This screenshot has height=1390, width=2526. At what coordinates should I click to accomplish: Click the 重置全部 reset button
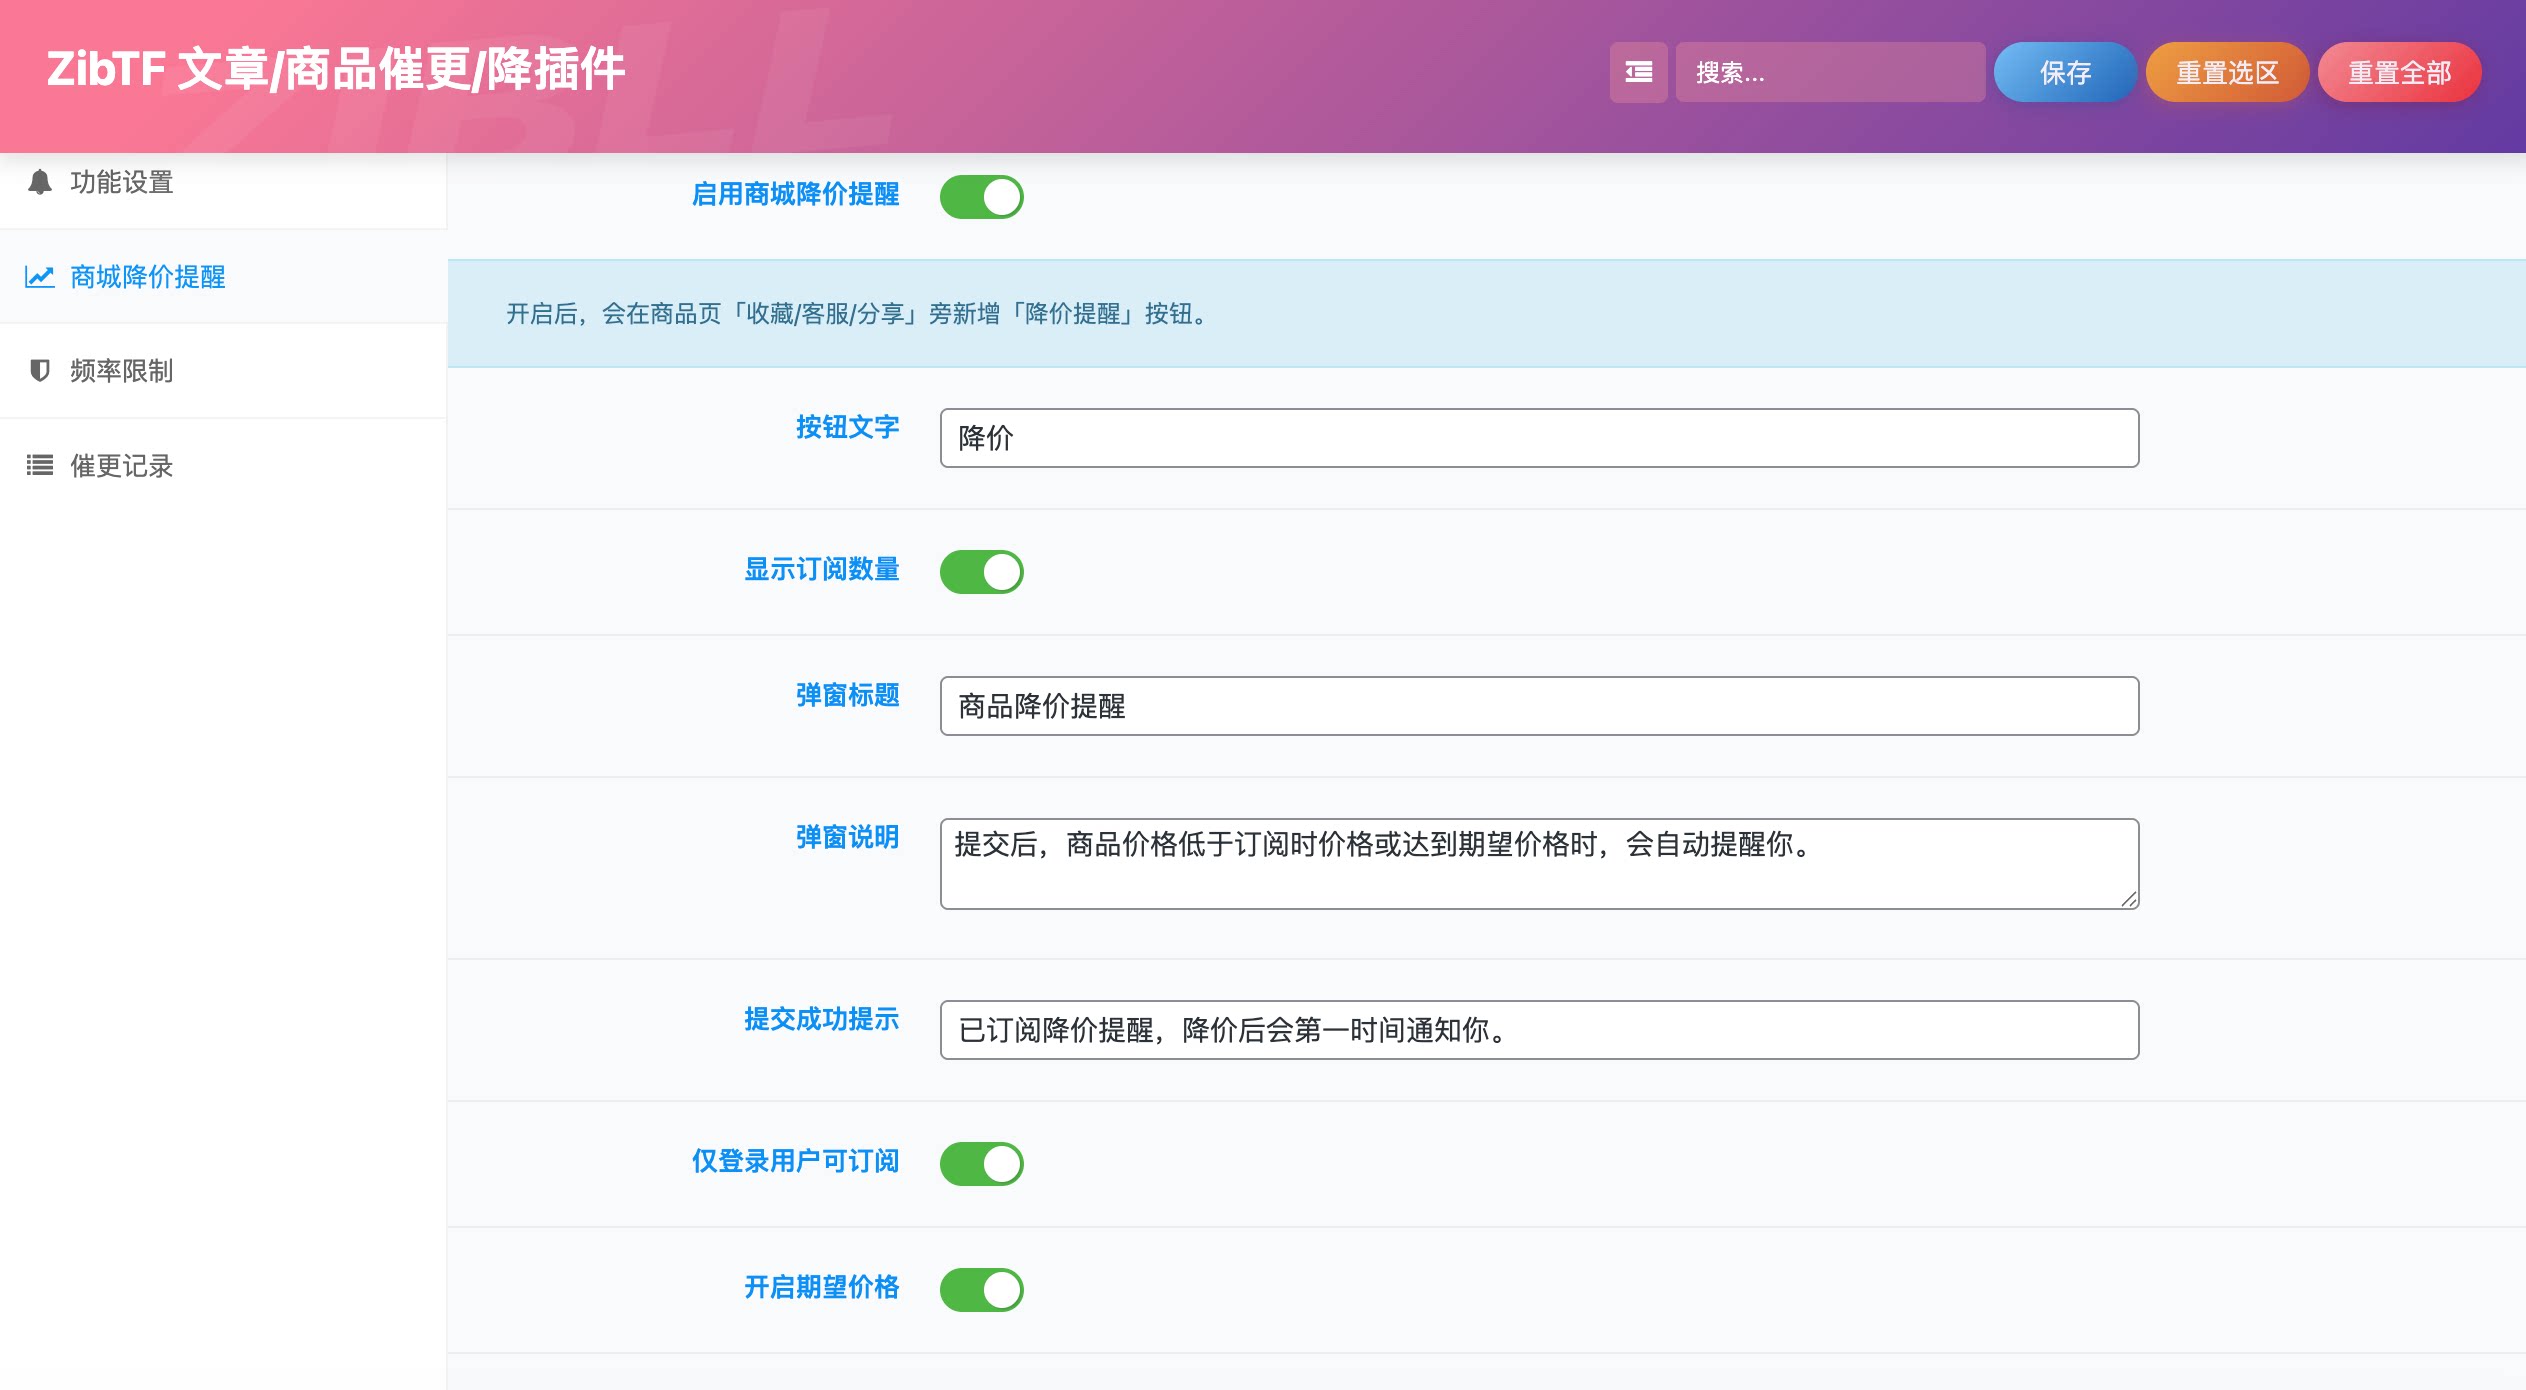click(2398, 72)
